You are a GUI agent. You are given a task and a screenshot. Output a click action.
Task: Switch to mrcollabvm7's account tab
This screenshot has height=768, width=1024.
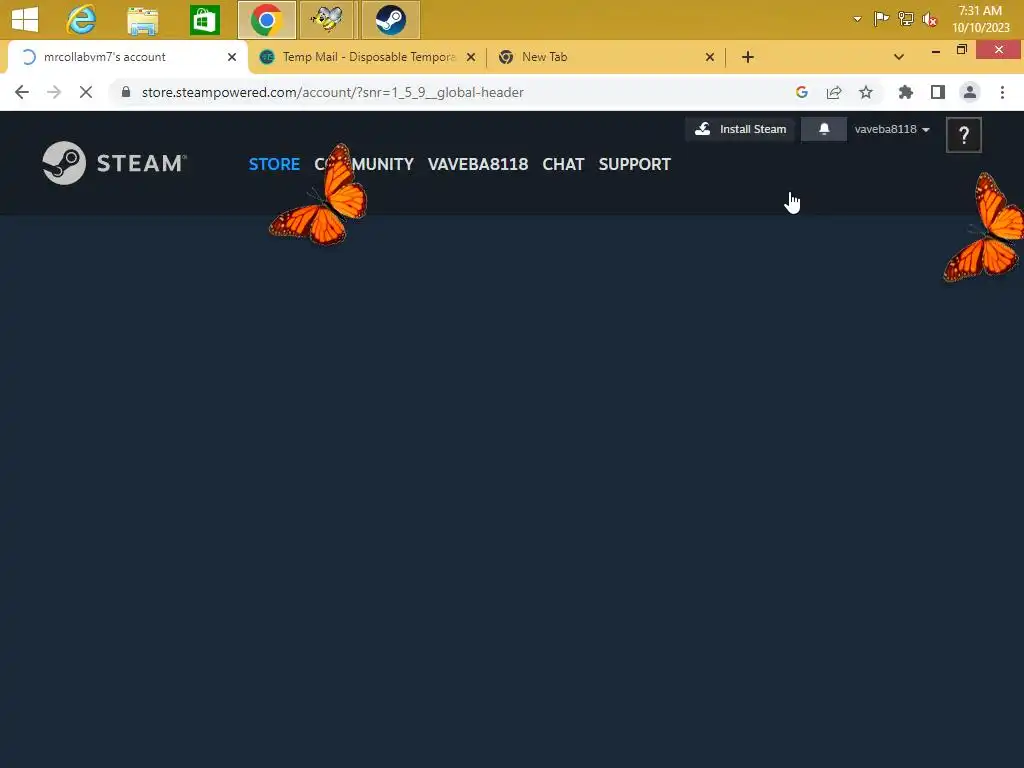[x=127, y=57]
